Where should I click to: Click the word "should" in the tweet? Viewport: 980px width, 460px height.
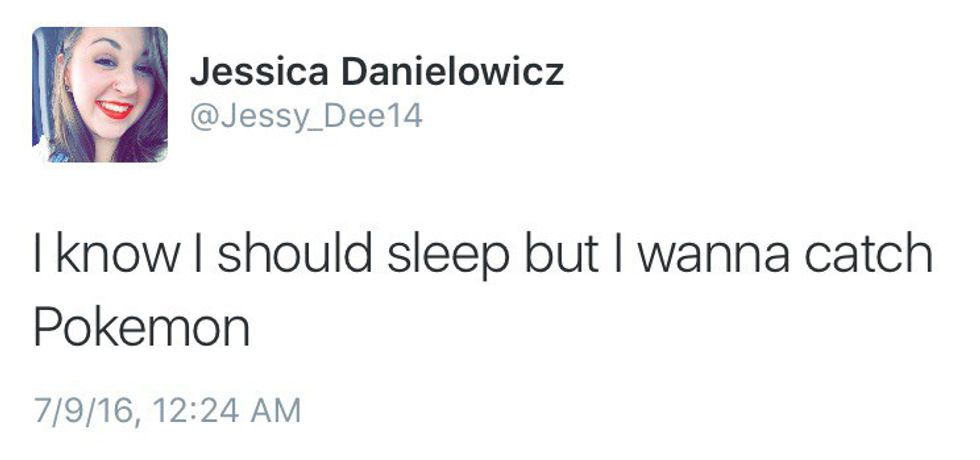tap(287, 256)
